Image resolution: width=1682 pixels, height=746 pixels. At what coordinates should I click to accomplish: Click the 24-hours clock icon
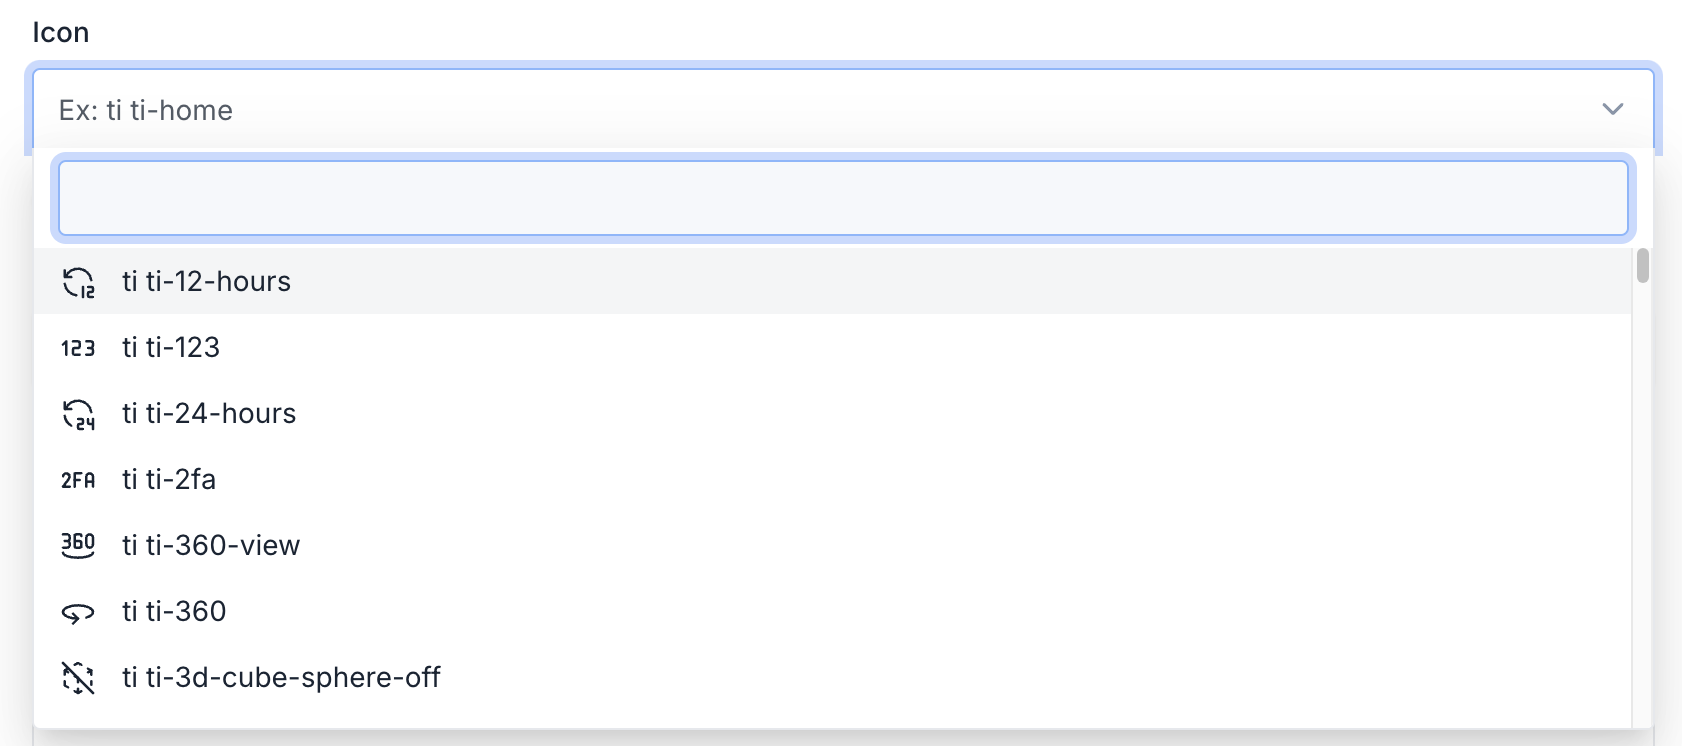coord(78,414)
